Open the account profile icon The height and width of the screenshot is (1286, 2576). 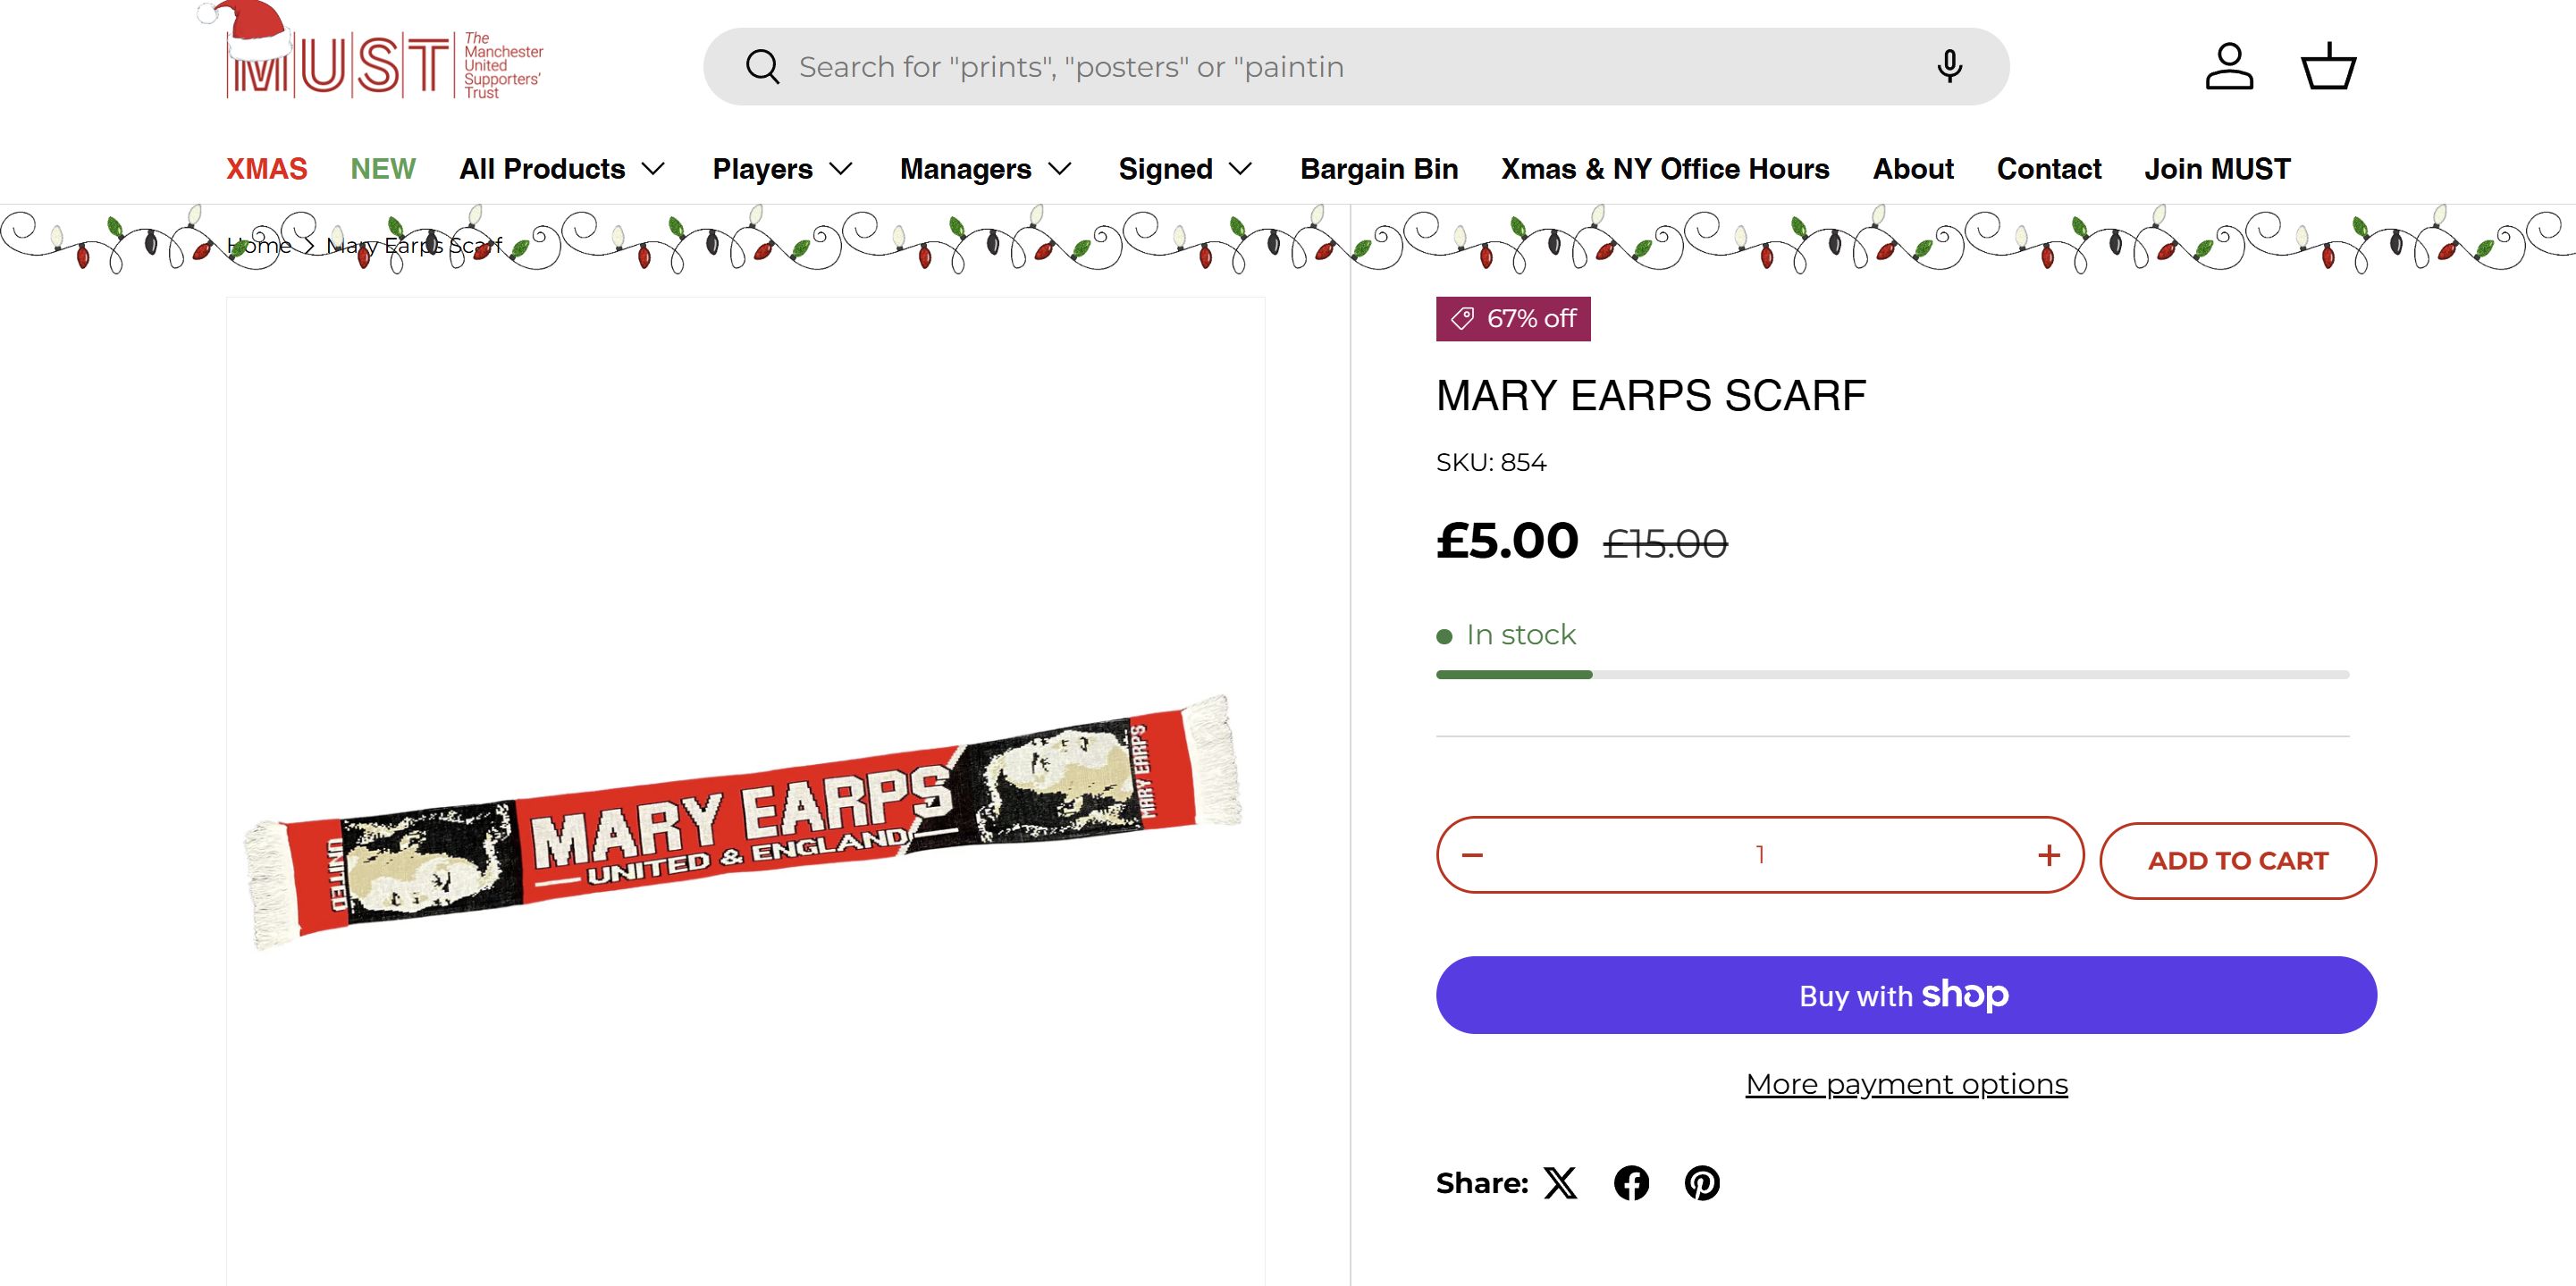pos(2229,67)
